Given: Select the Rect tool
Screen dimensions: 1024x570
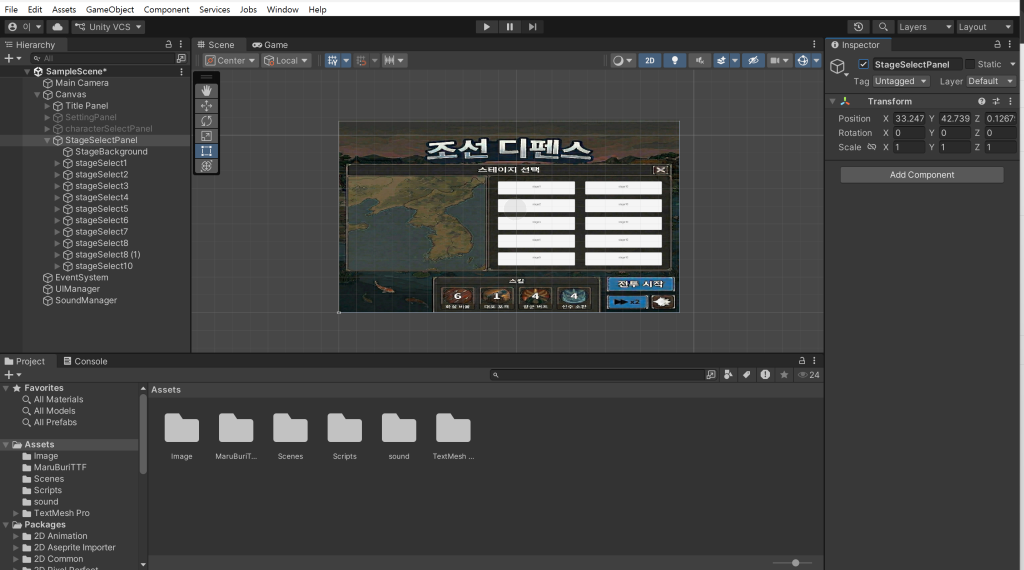Looking at the screenshot, I should [206, 151].
